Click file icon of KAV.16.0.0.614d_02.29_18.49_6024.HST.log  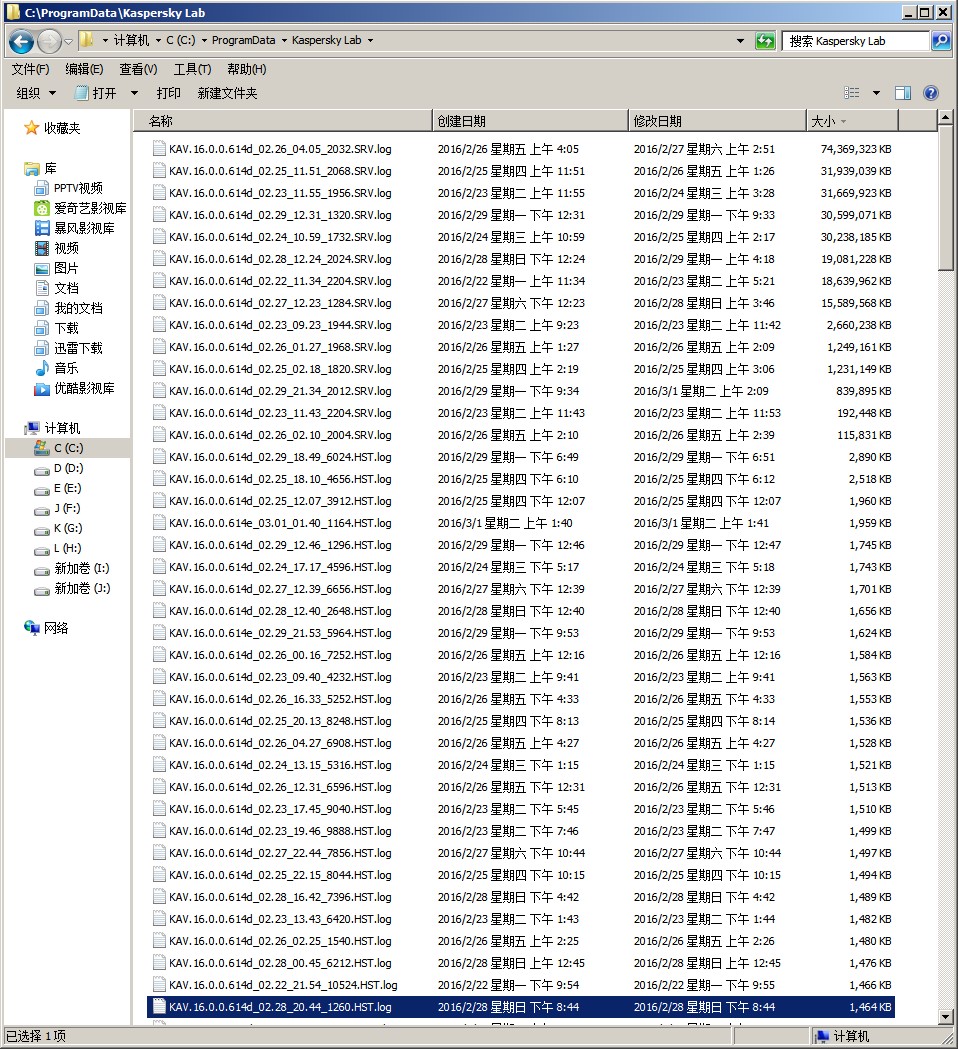(159, 457)
